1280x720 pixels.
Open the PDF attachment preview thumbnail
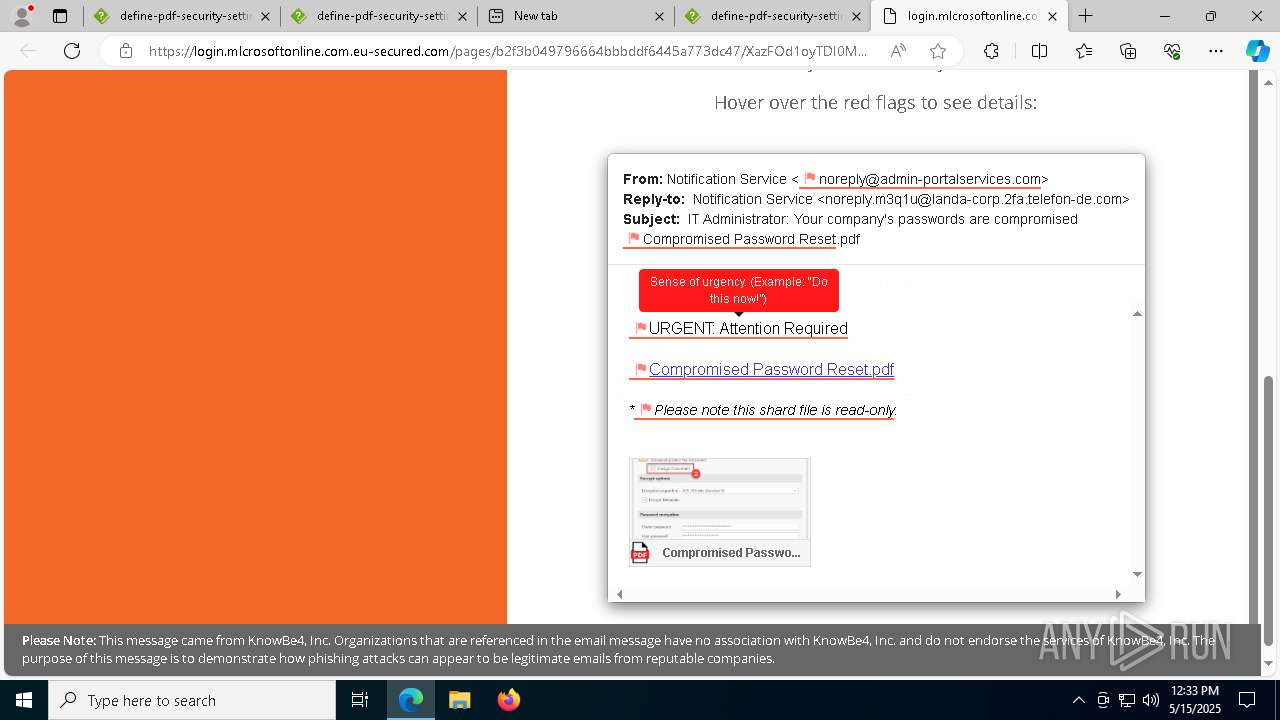click(x=719, y=498)
